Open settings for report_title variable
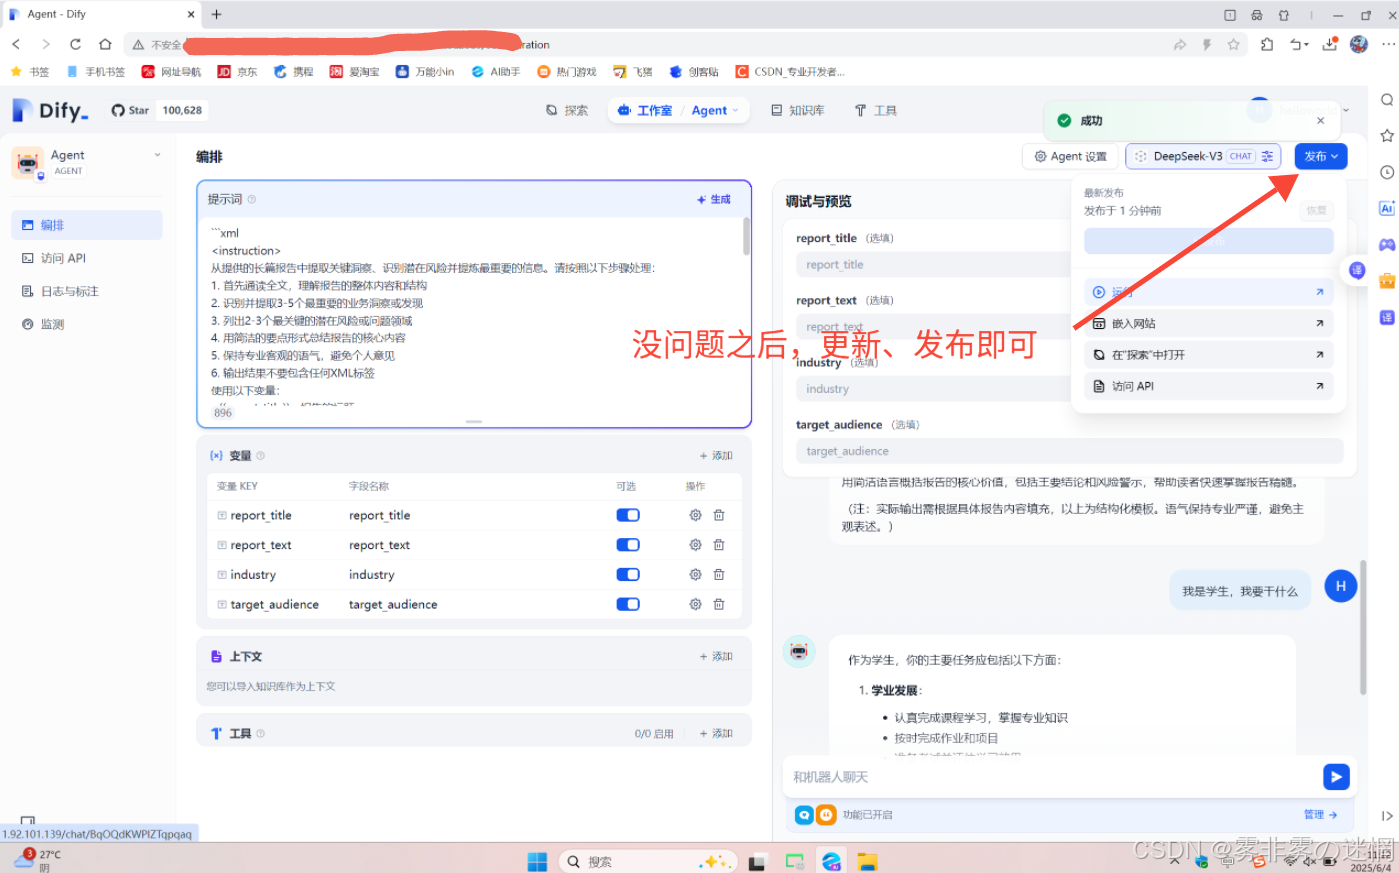The width and height of the screenshot is (1399, 873). (x=695, y=515)
